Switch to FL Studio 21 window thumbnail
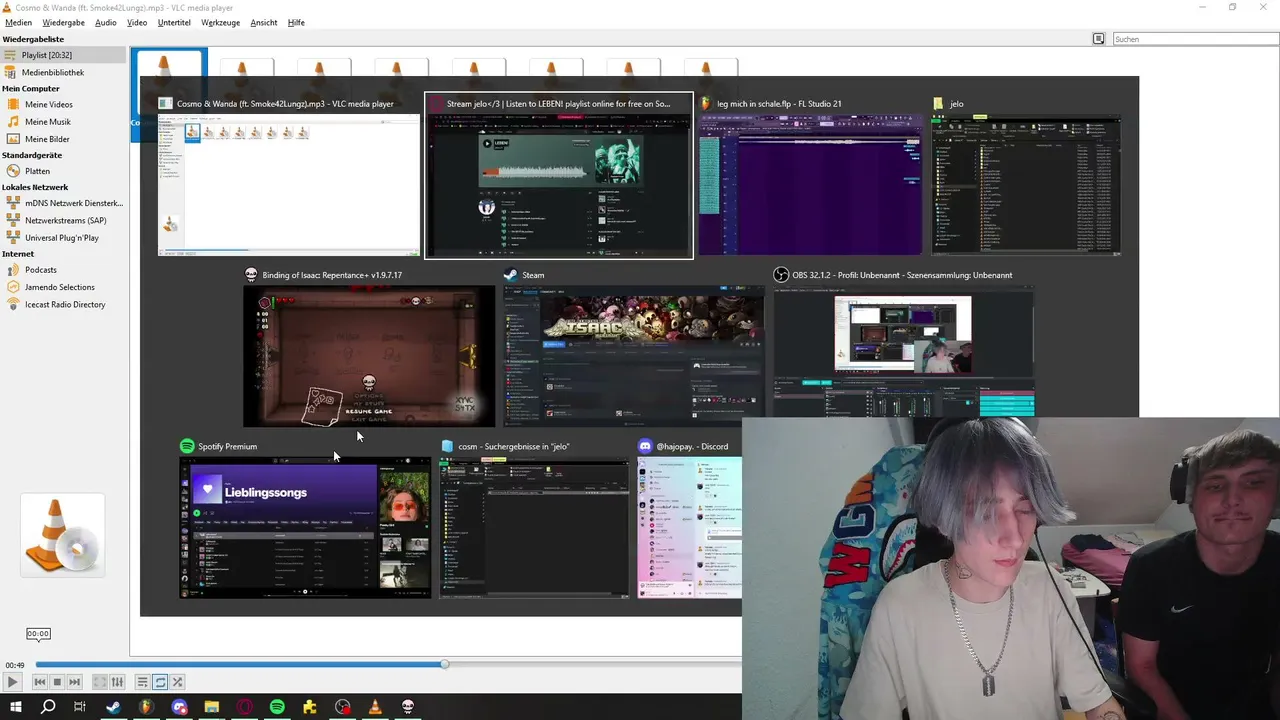Image resolution: width=1280 pixels, height=720 pixels. (x=809, y=176)
